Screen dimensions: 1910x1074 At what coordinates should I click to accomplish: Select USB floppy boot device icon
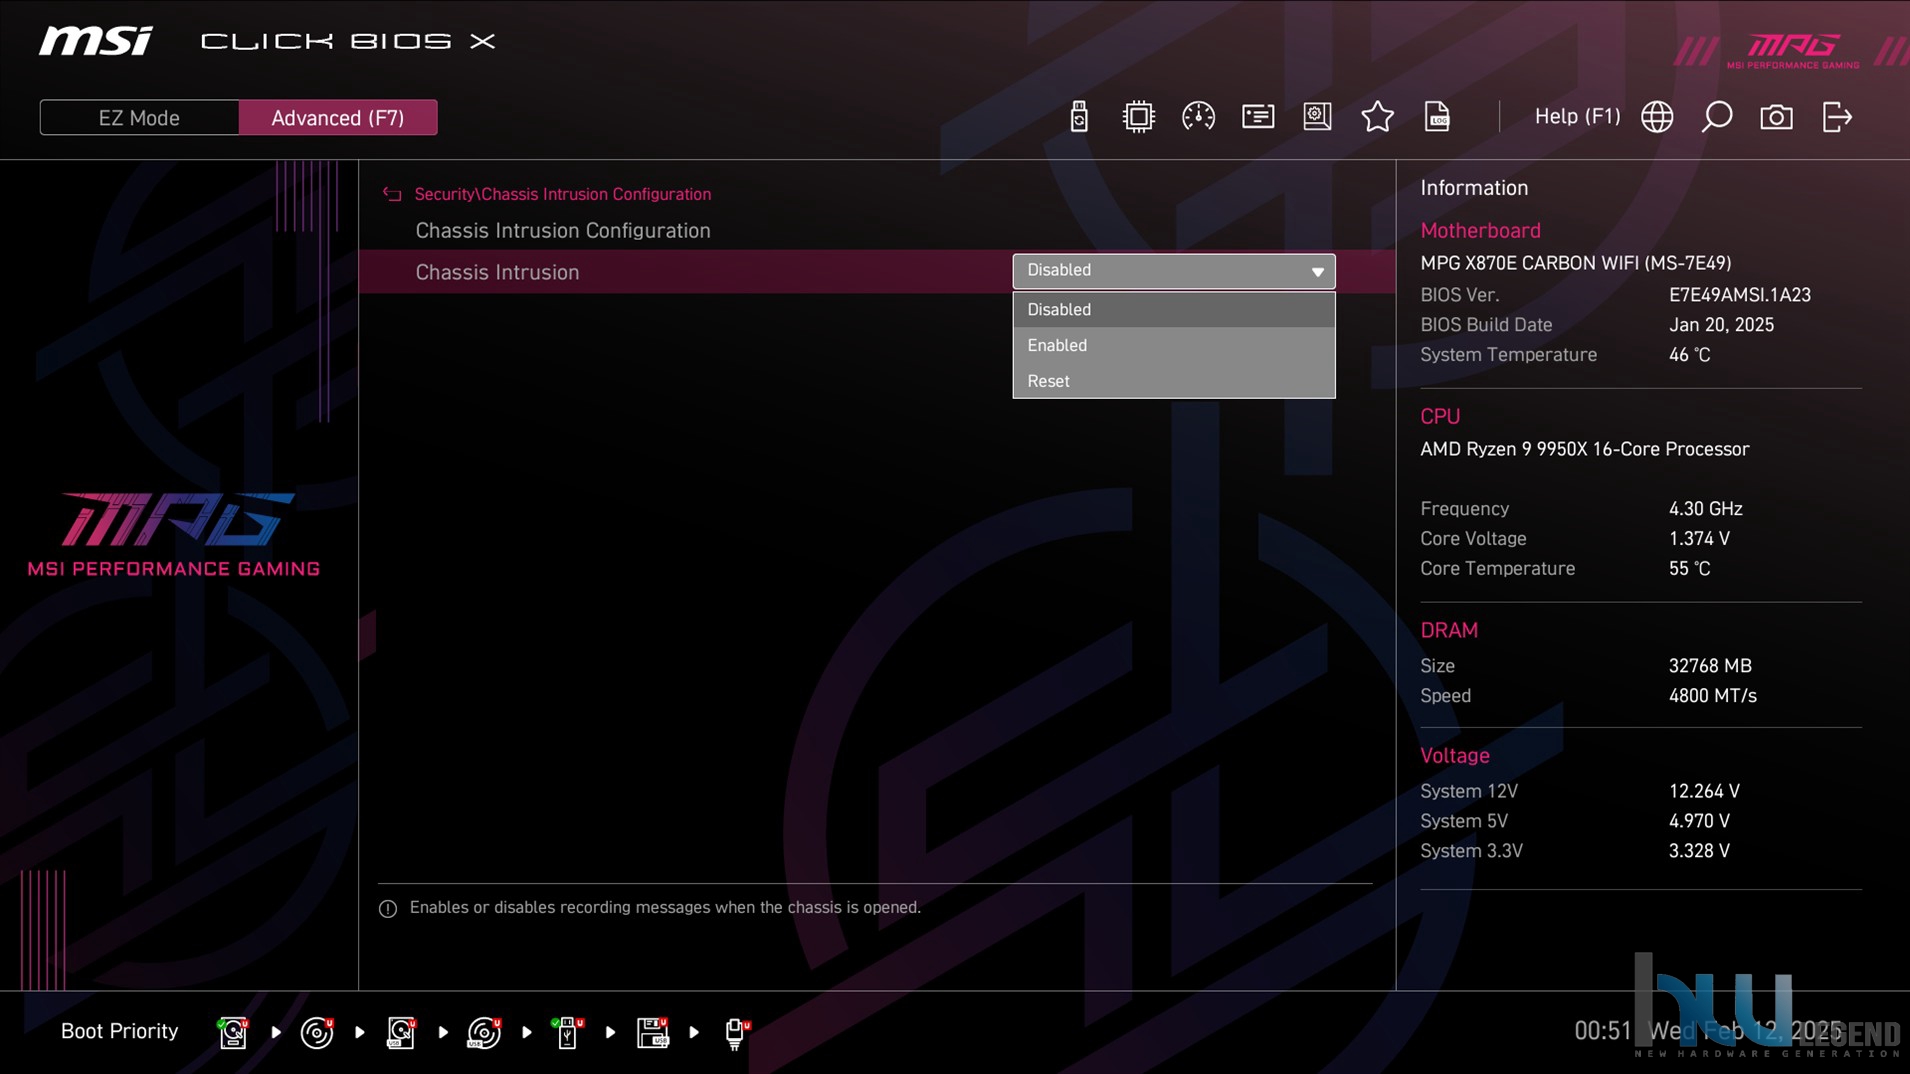[x=652, y=1032]
